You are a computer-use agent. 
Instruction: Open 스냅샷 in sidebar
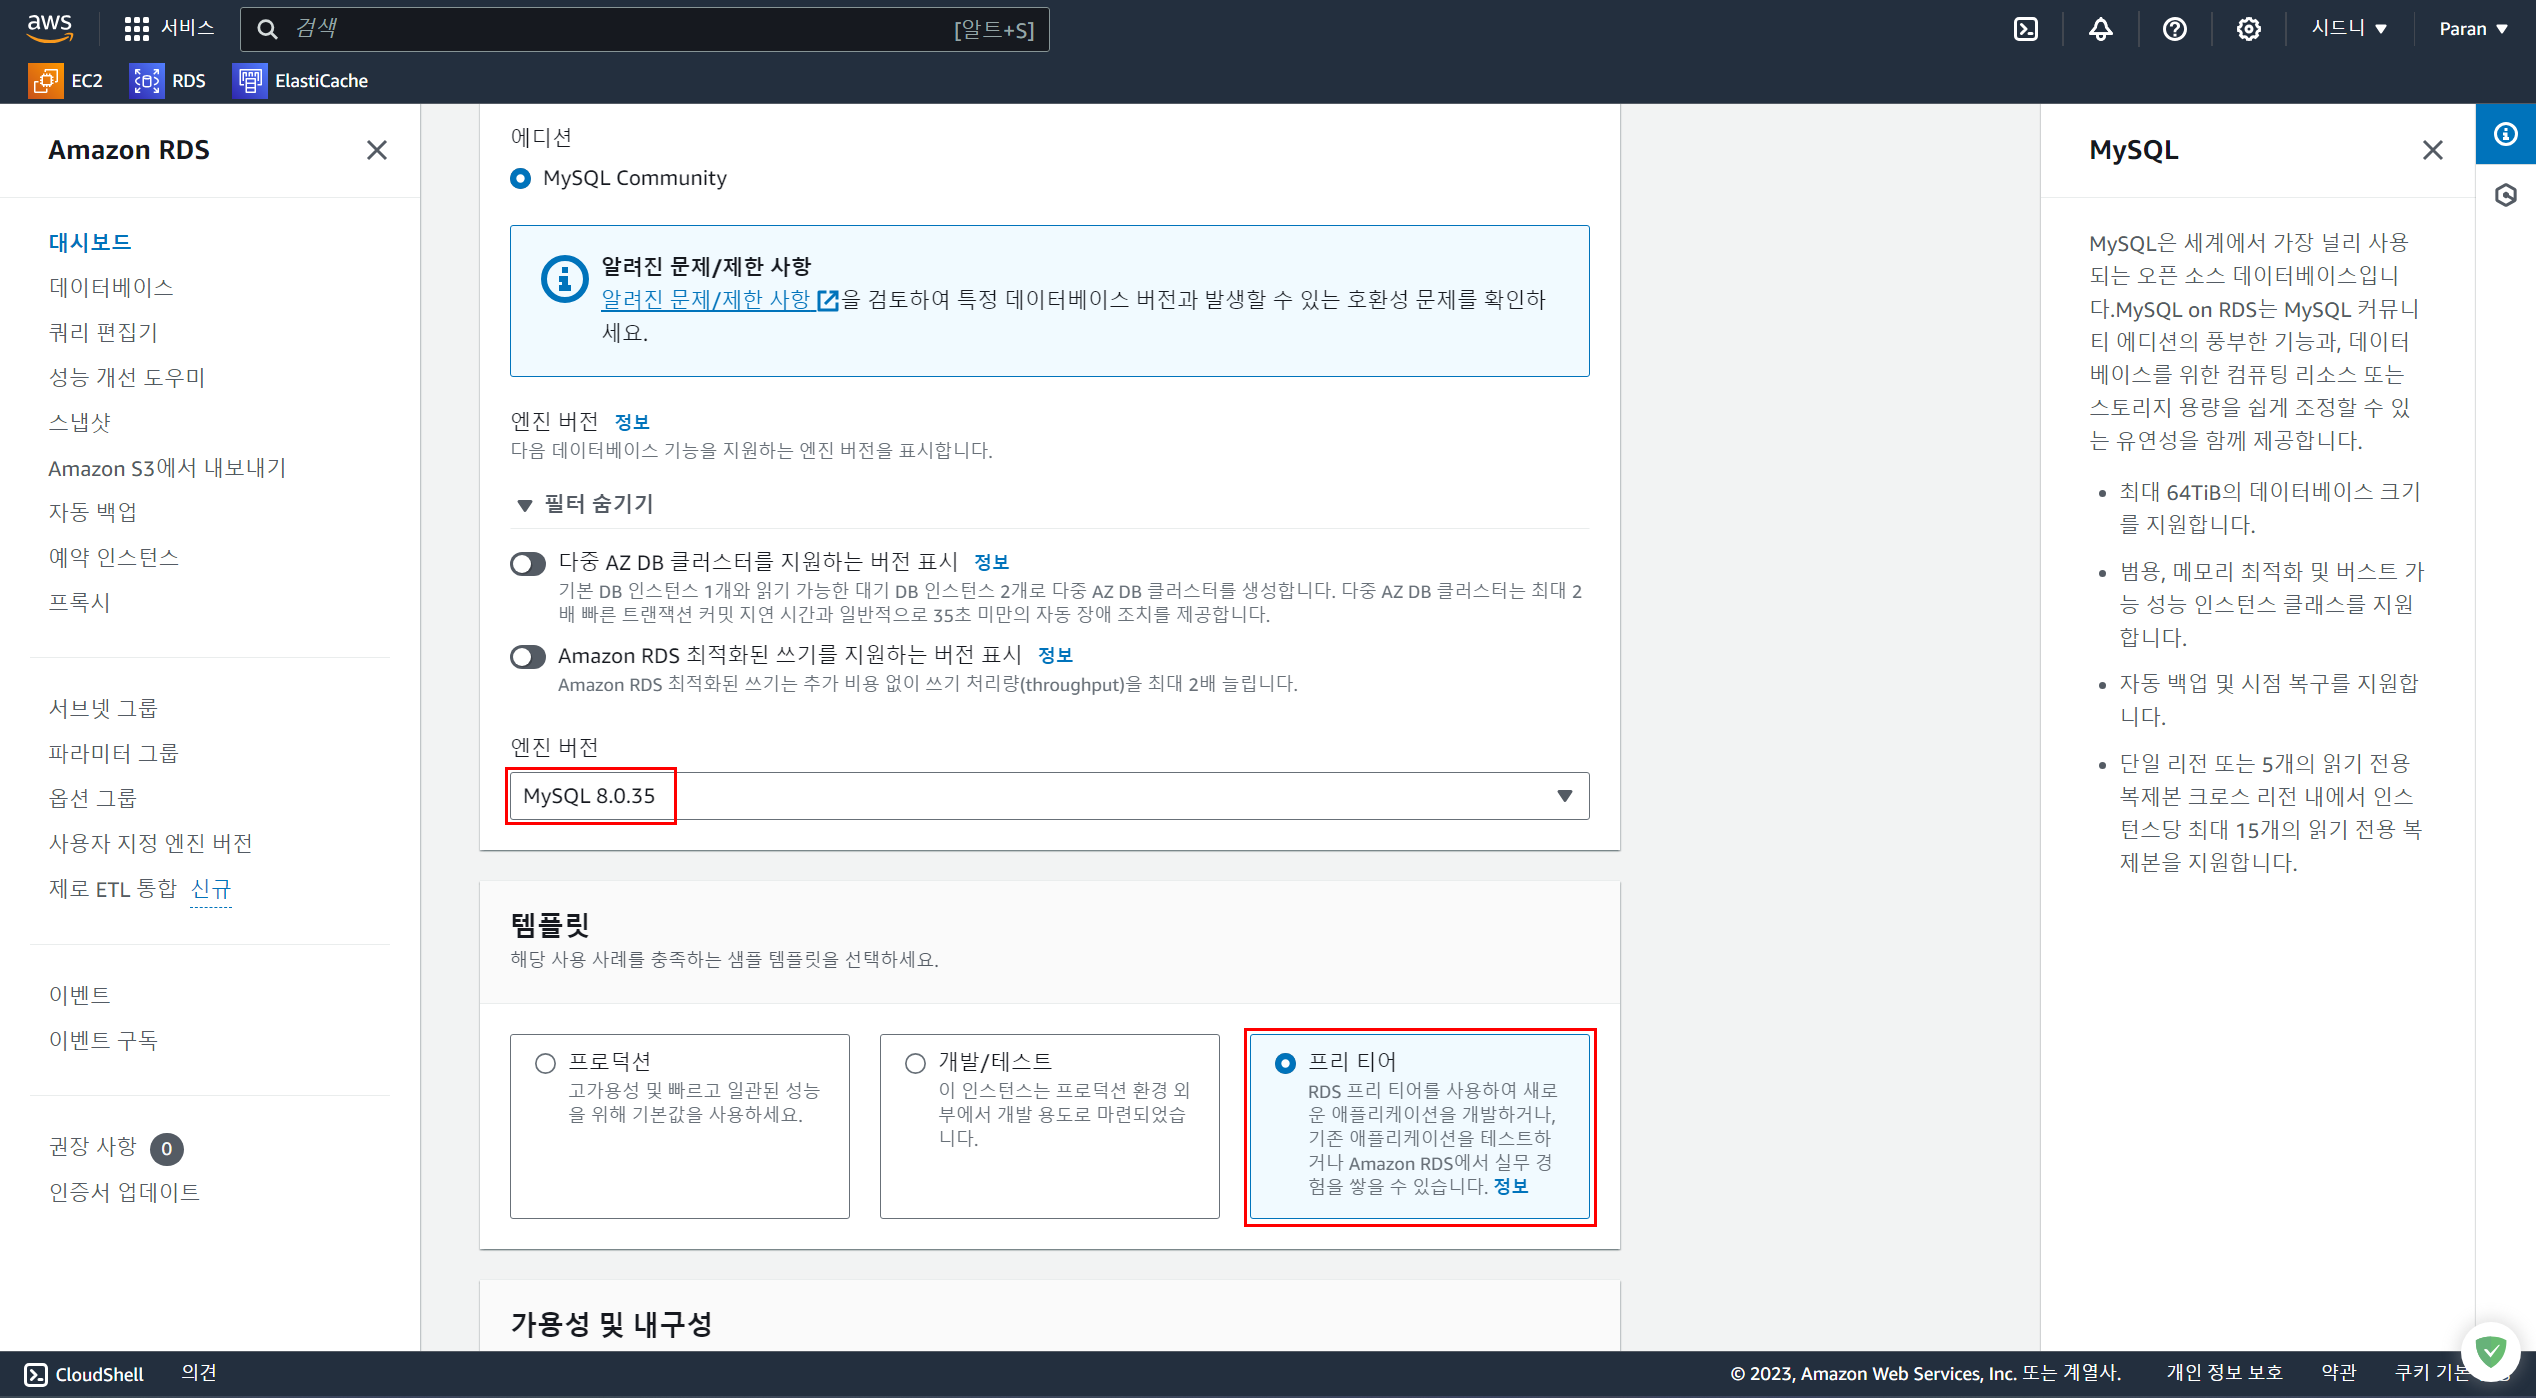point(80,422)
